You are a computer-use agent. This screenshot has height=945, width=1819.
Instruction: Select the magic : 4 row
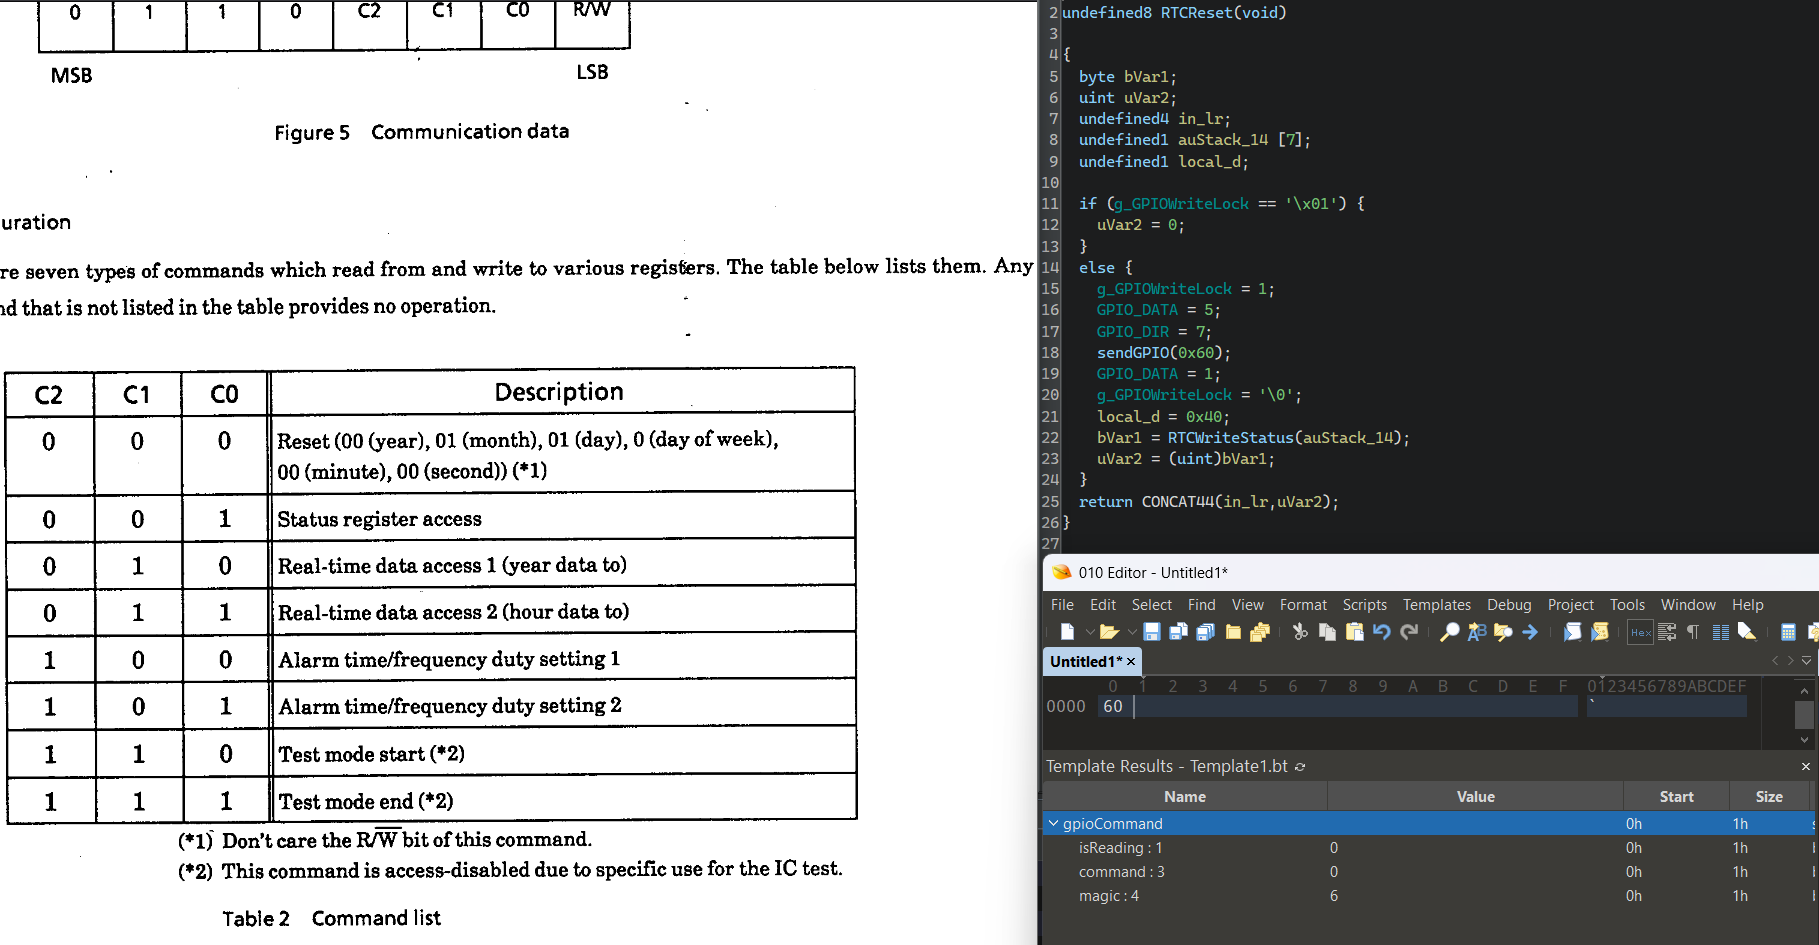click(1428, 896)
